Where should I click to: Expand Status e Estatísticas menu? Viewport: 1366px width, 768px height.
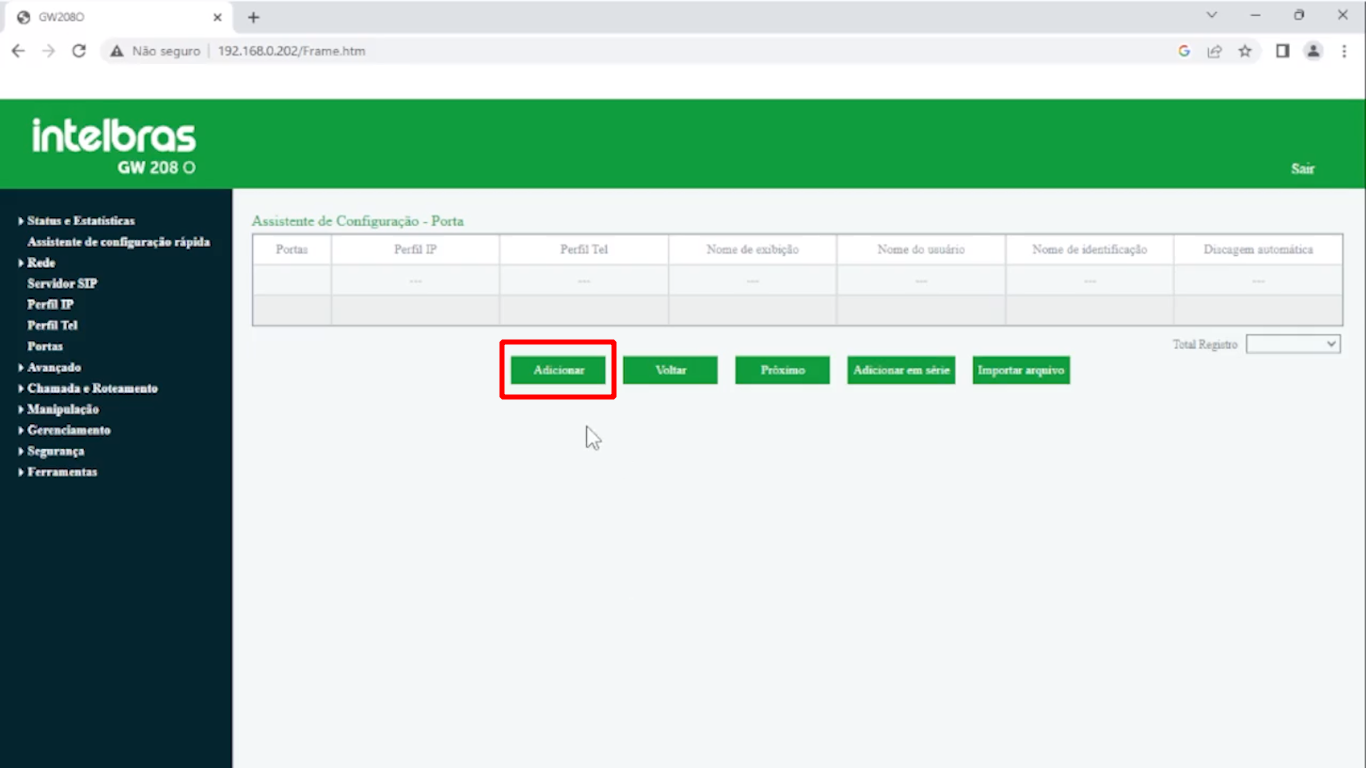click(80, 221)
